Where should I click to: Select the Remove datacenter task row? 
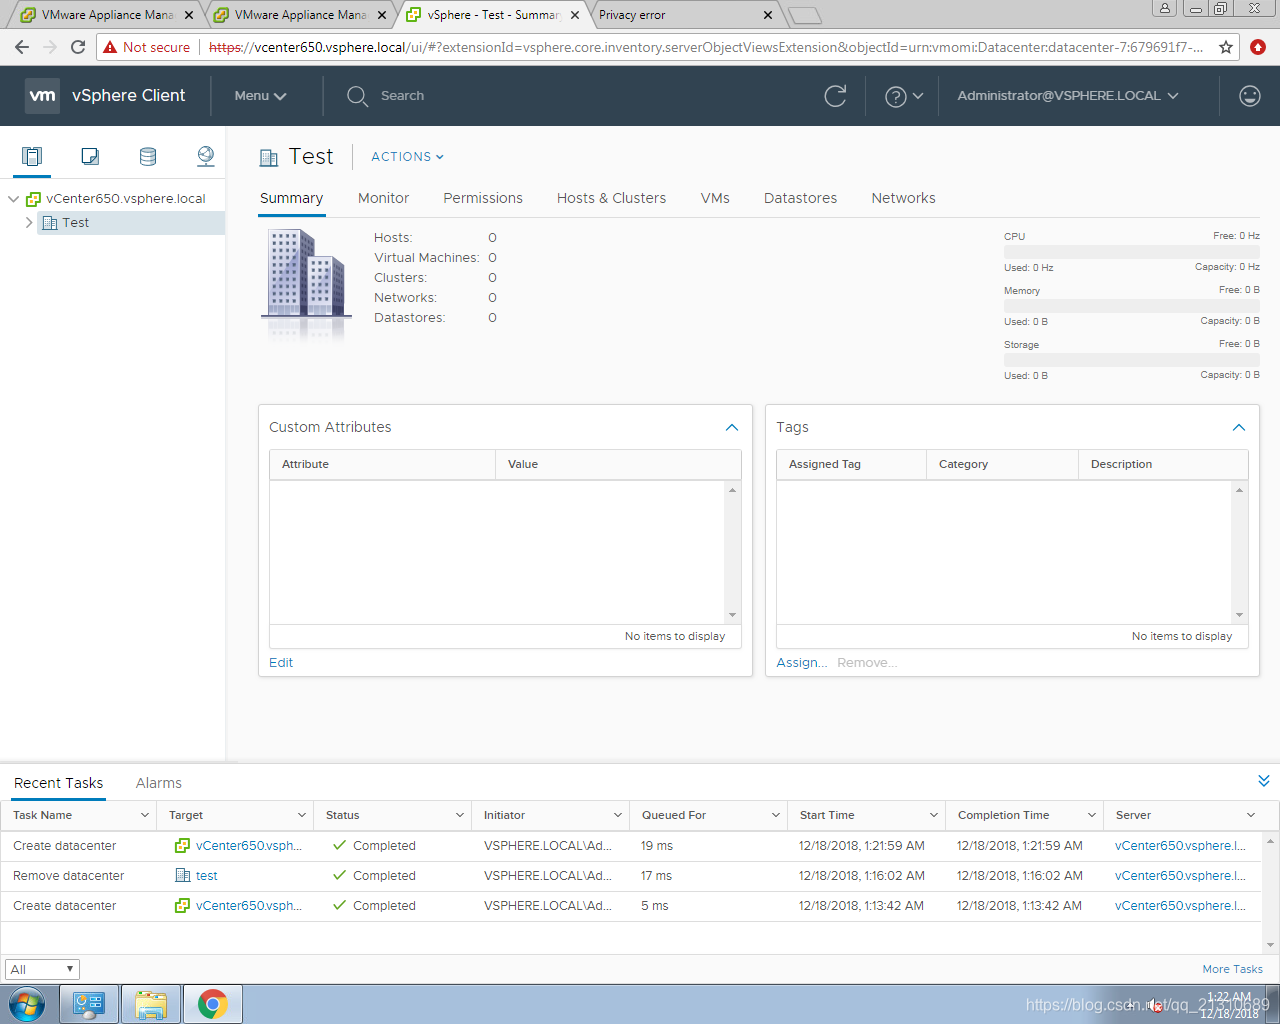click(632, 876)
